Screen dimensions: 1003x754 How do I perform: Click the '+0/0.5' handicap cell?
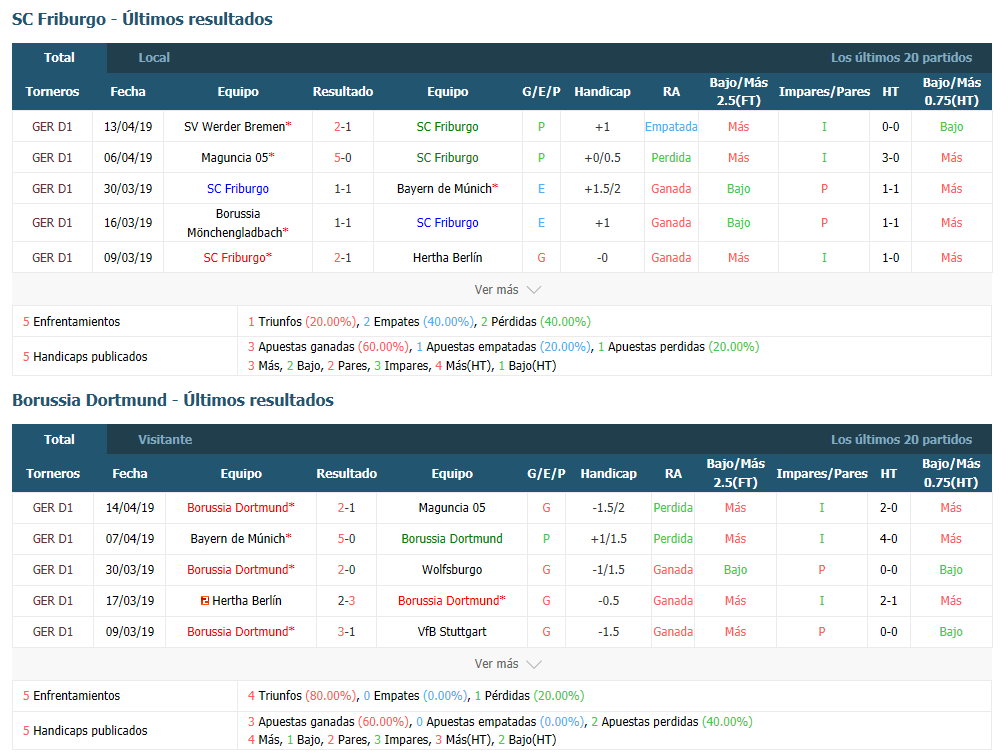(x=602, y=157)
